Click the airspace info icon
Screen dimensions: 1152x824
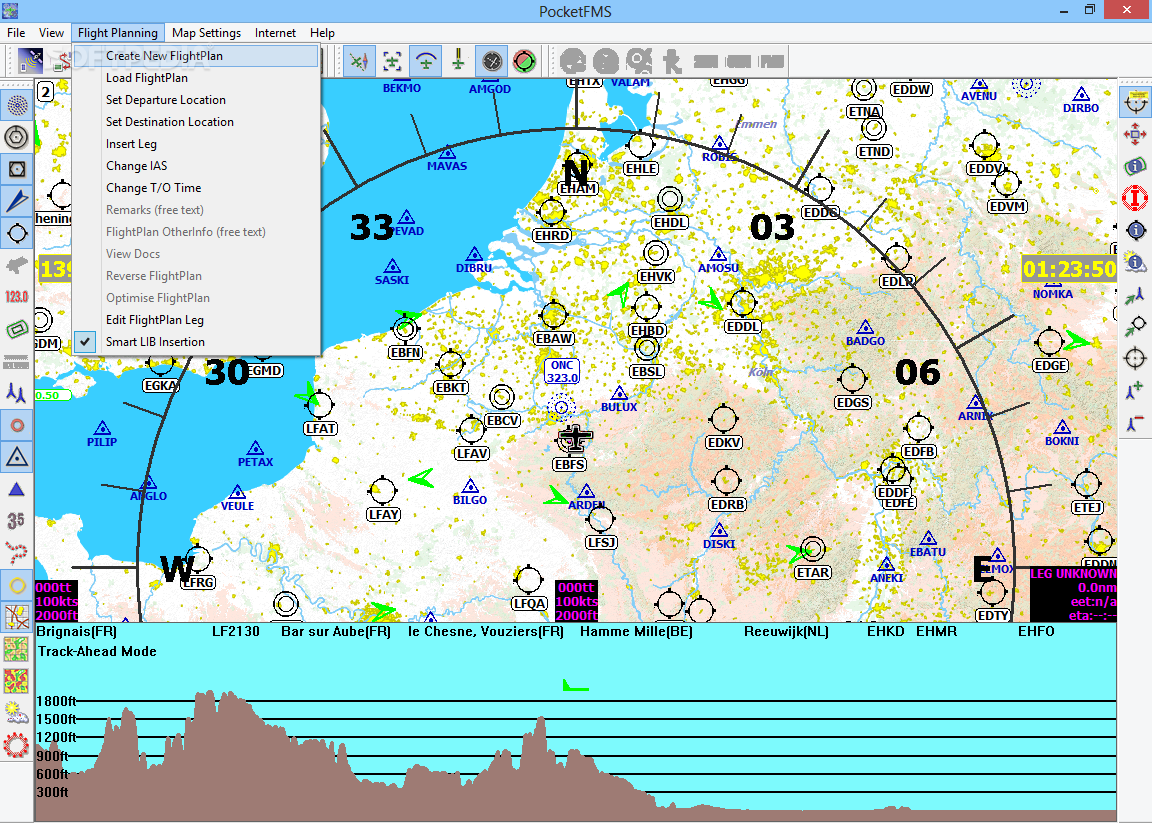tap(1136, 165)
